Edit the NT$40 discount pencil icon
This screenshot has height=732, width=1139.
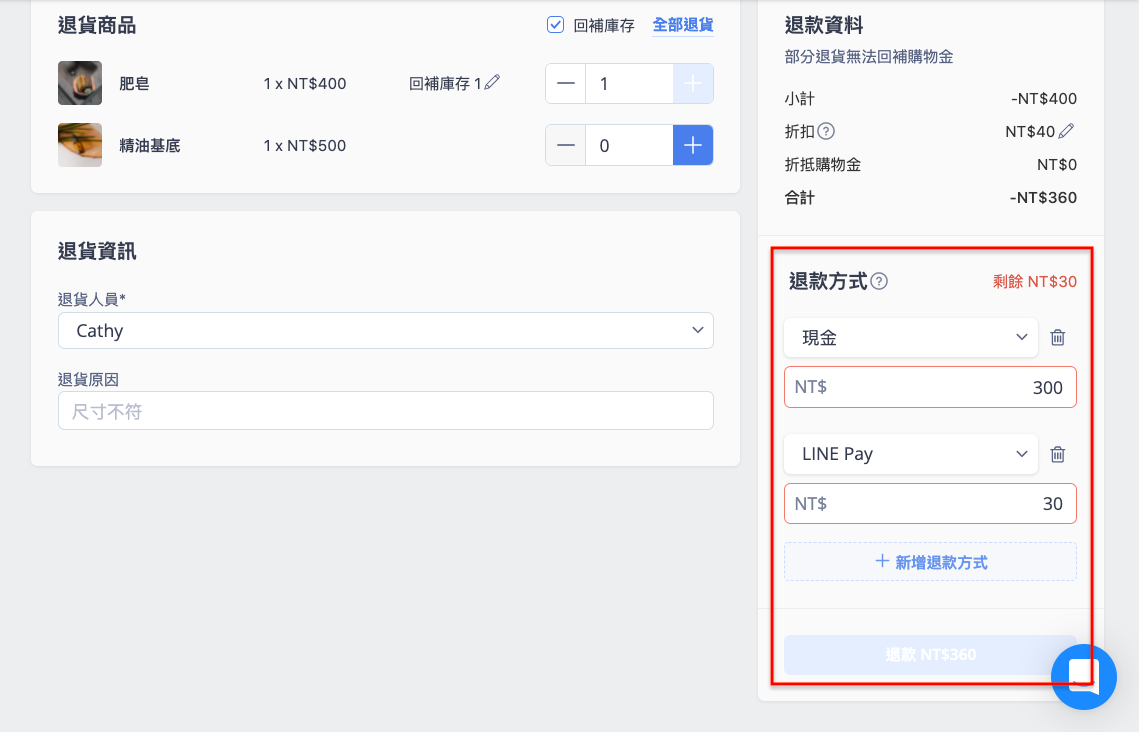[1066, 131]
